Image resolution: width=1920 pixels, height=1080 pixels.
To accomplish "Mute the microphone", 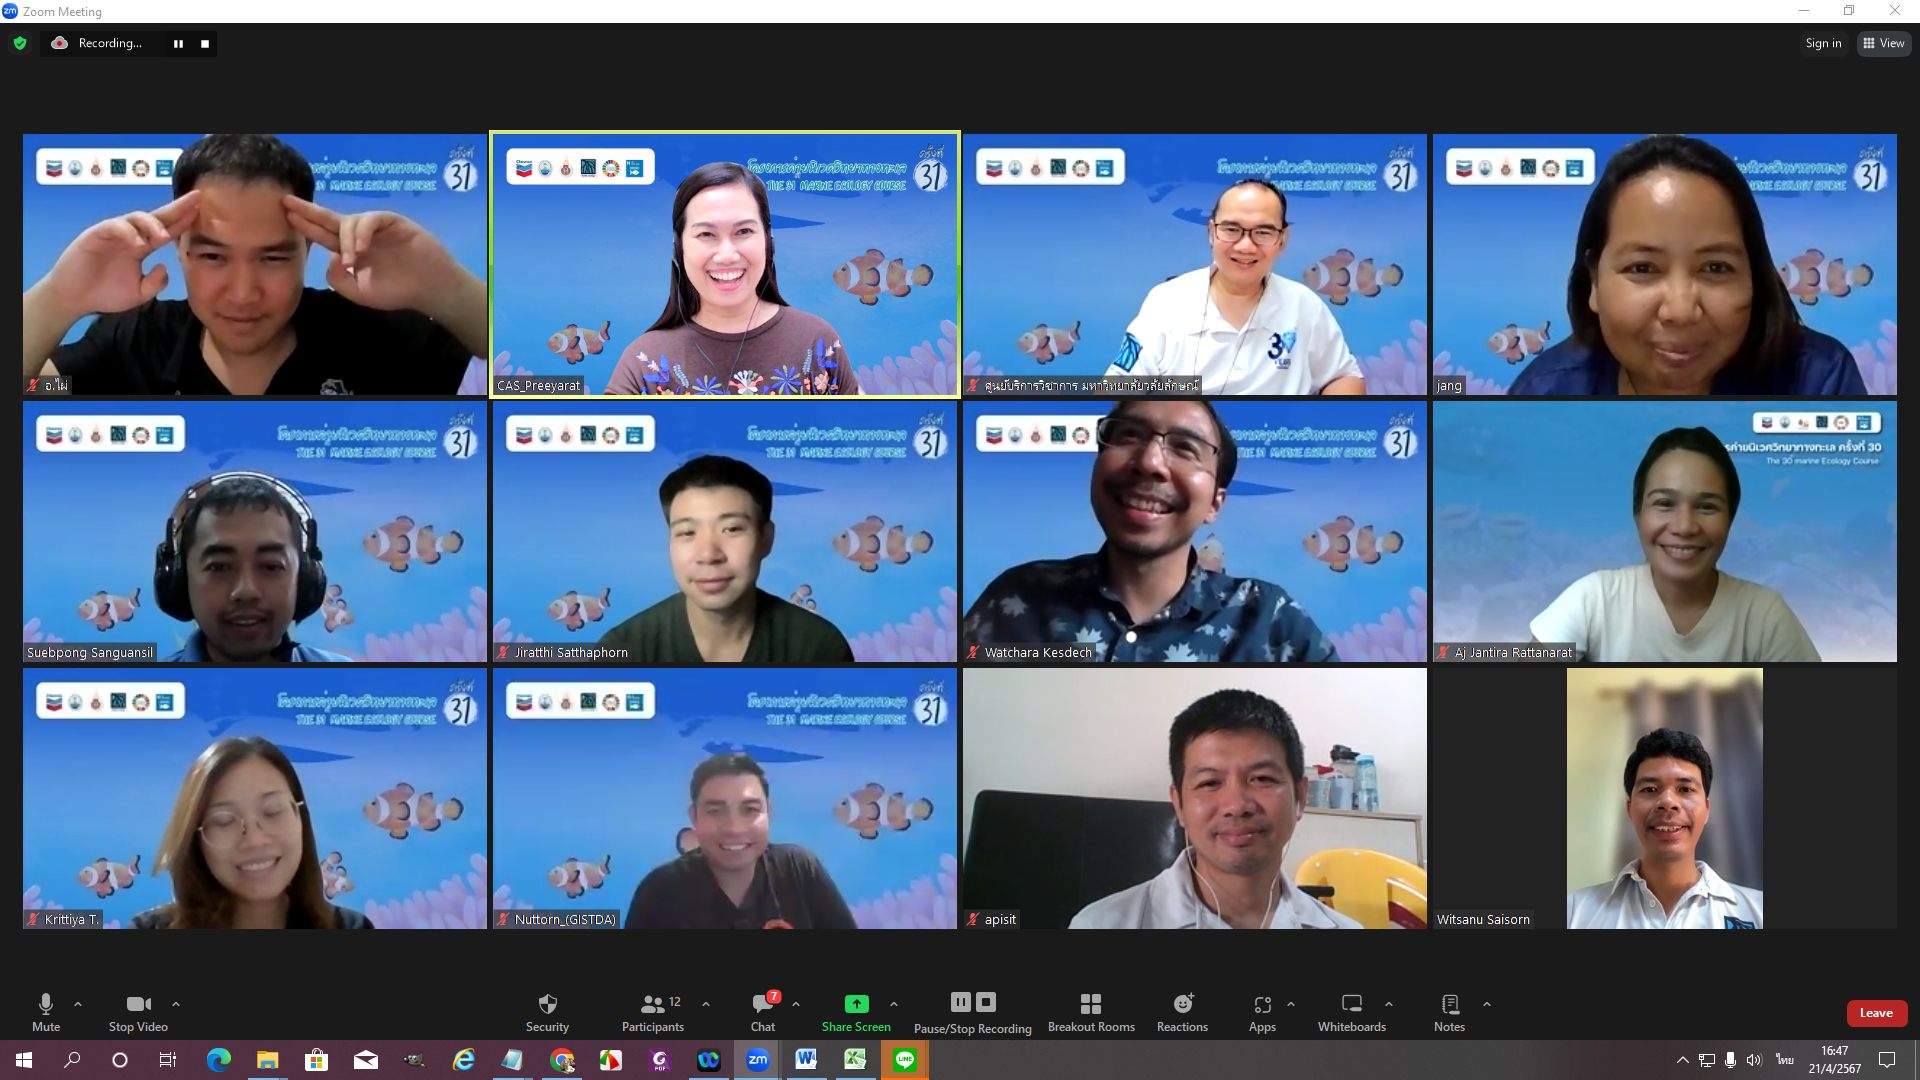I will click(x=46, y=1012).
